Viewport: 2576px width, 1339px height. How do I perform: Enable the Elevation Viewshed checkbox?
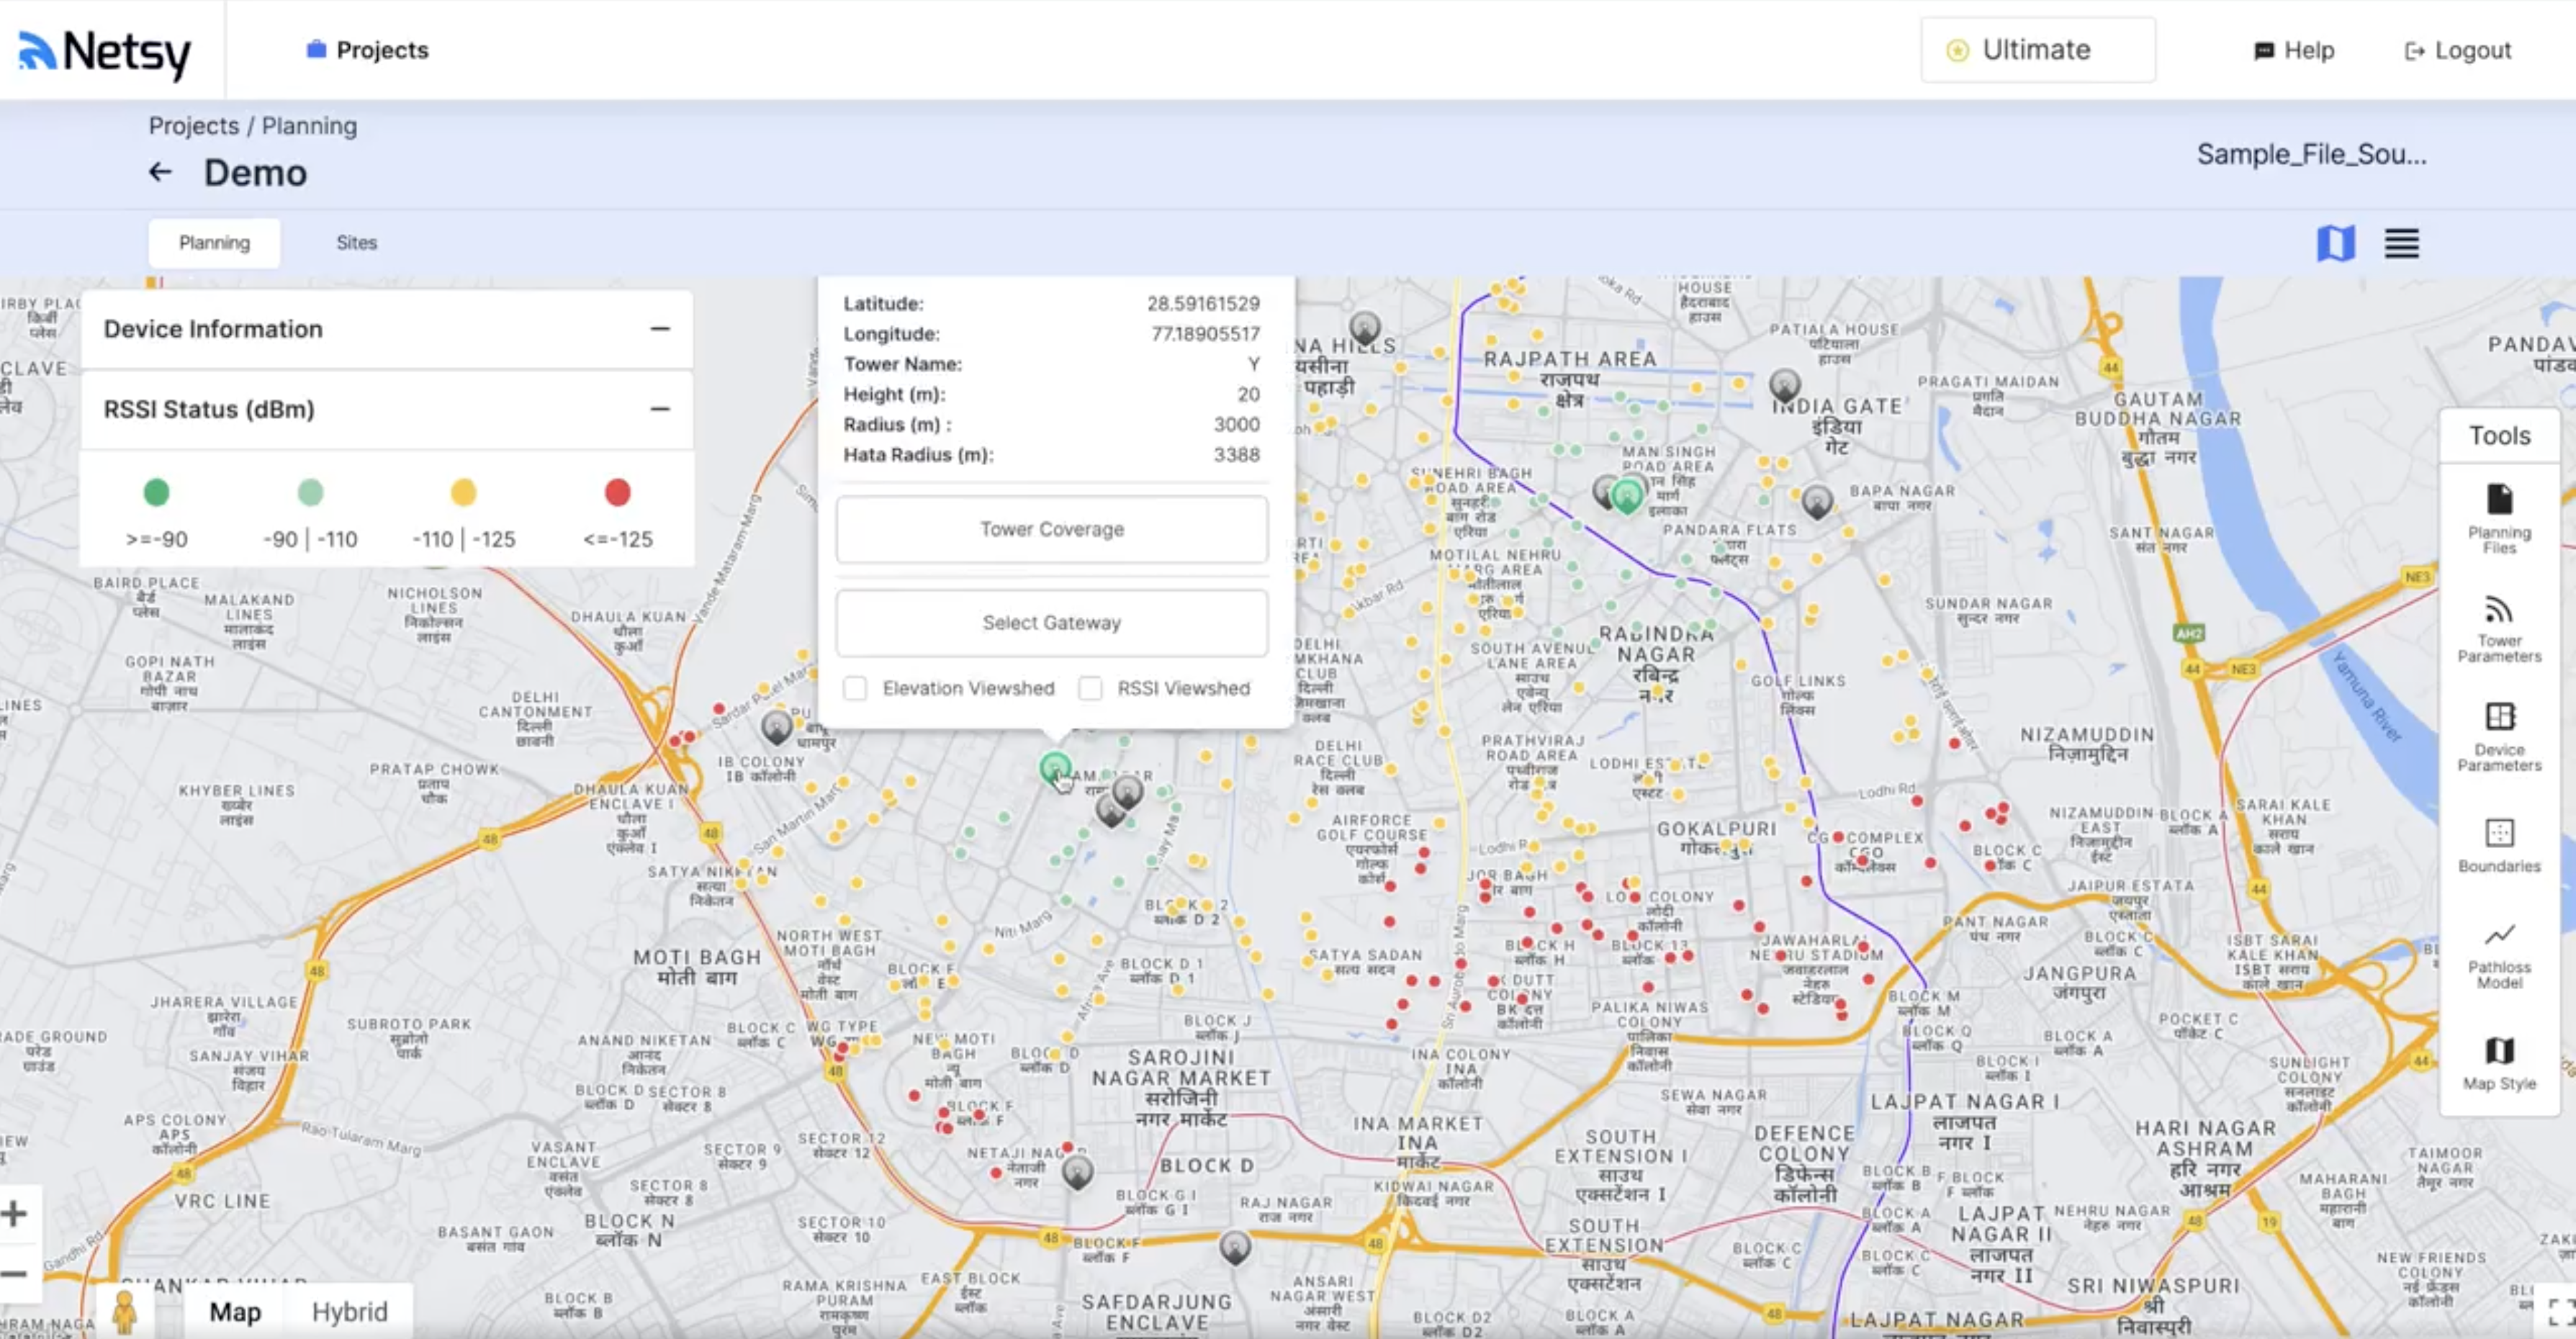coord(856,689)
